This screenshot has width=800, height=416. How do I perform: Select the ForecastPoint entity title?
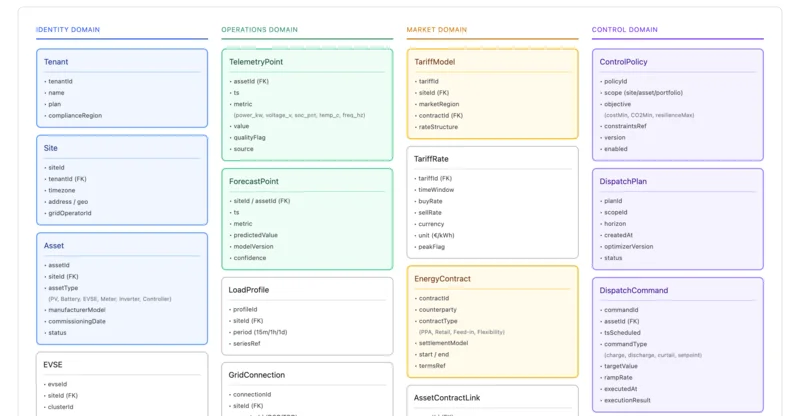click(253, 180)
